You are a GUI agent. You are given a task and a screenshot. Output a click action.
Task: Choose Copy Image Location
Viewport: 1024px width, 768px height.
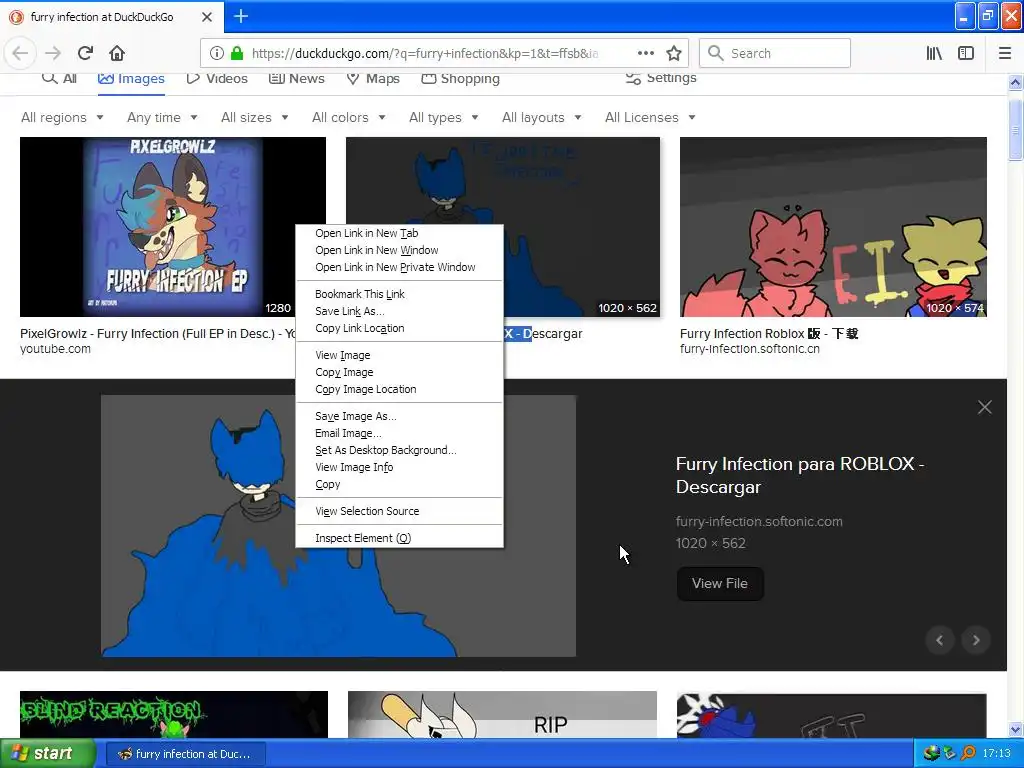click(x=399, y=389)
